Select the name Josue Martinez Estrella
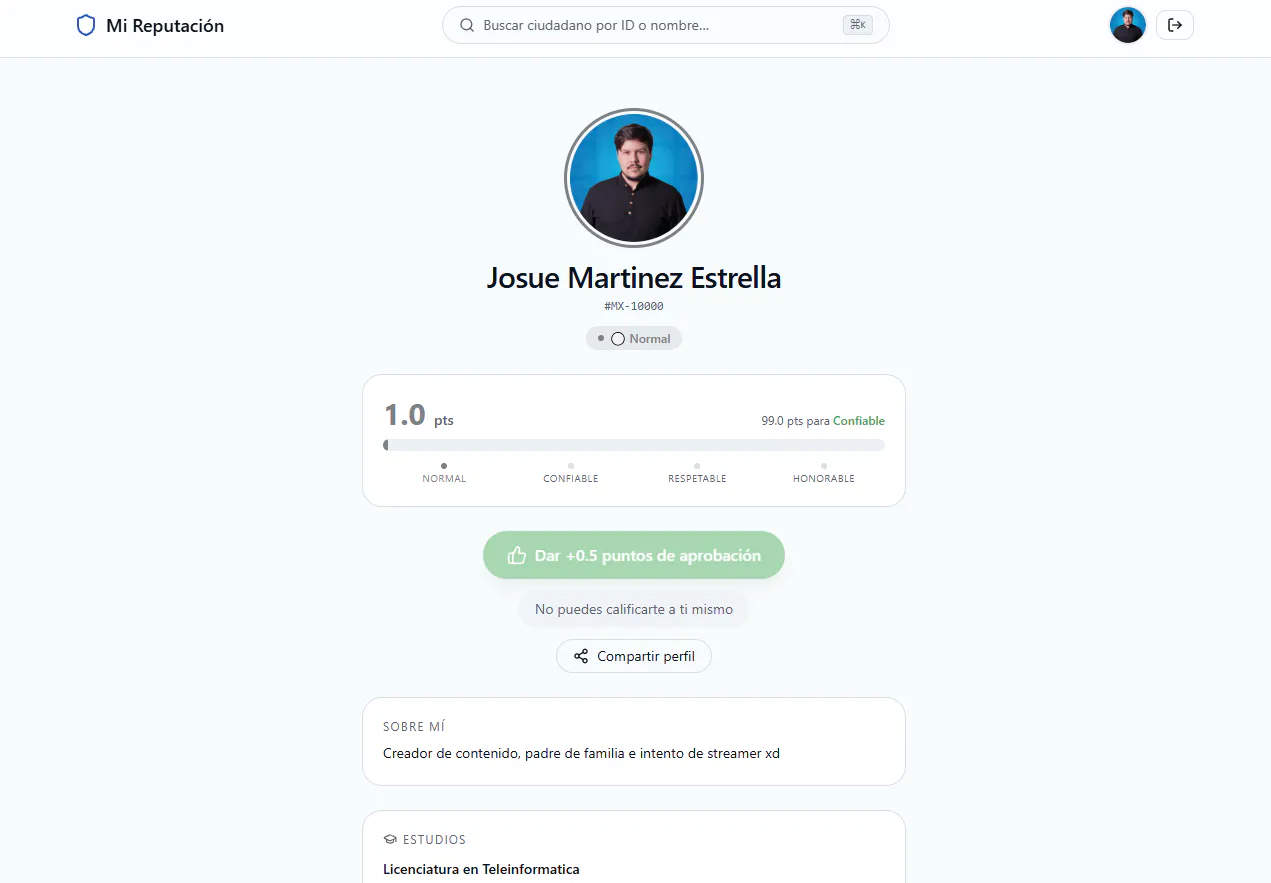This screenshot has width=1271, height=883. pyautogui.click(x=634, y=278)
